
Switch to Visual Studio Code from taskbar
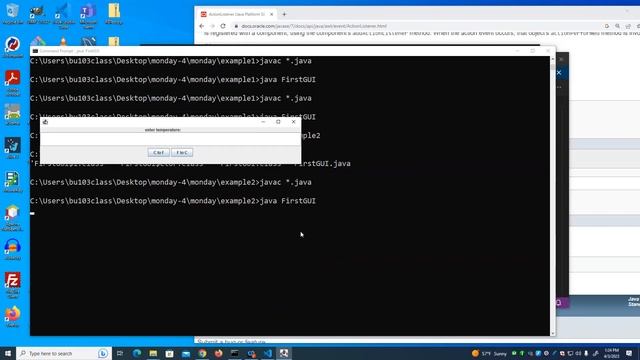pyautogui.click(x=267, y=353)
